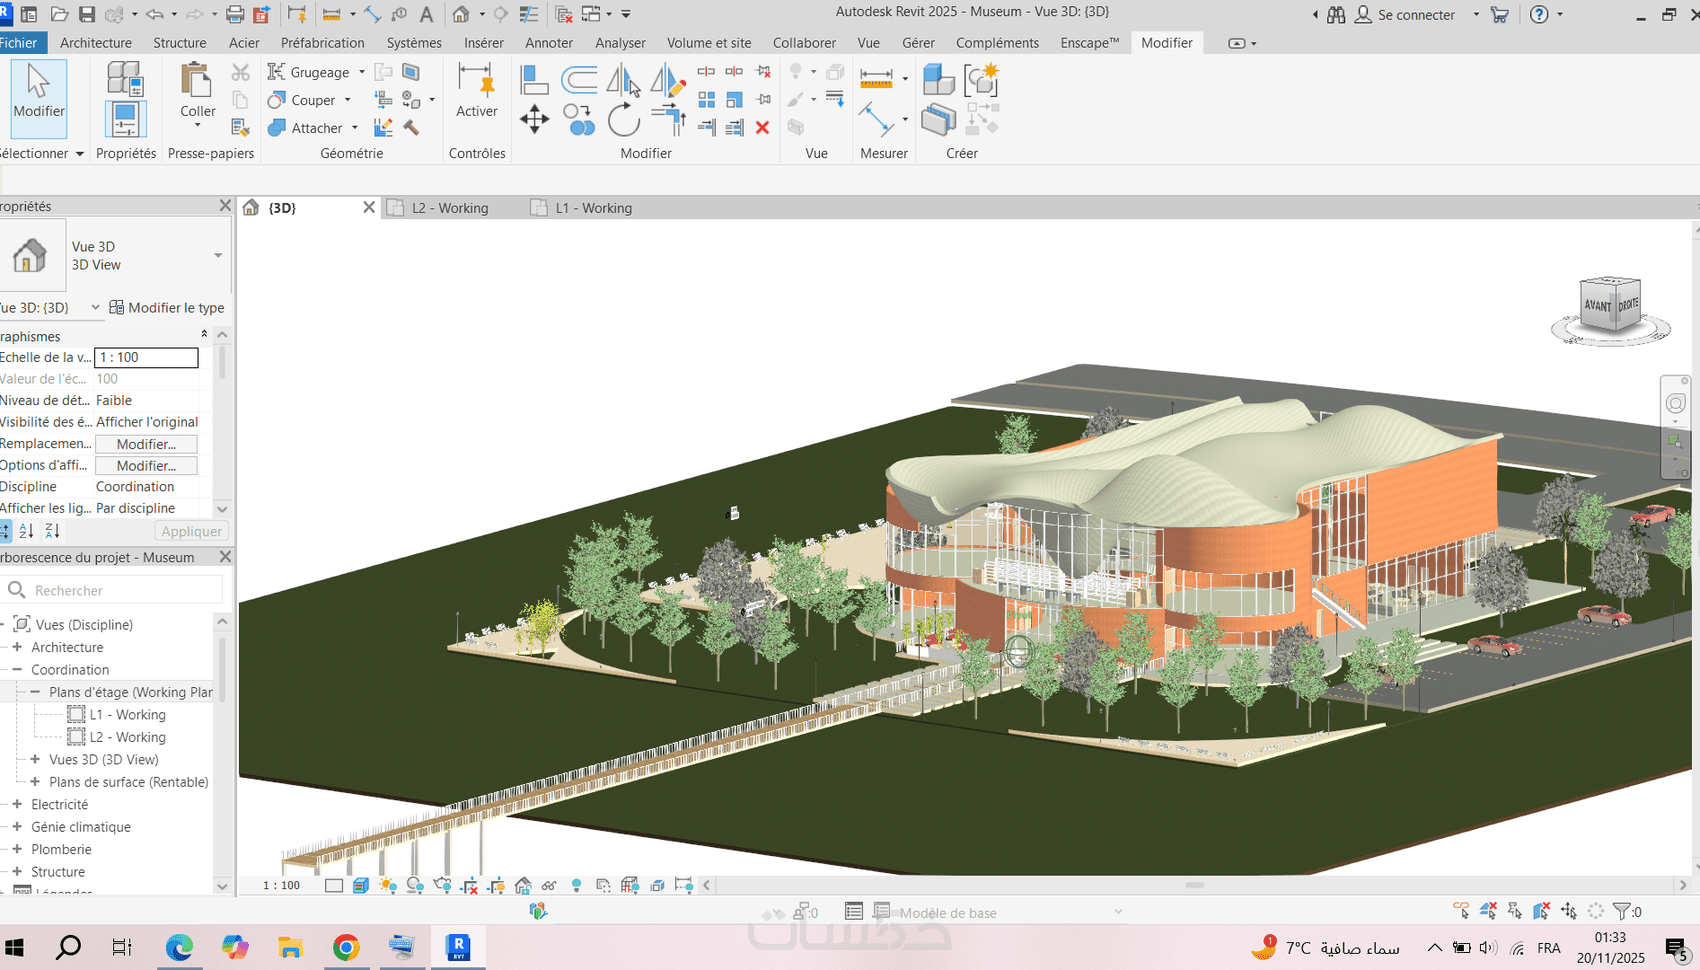Viewport: 1700px width, 970px height.
Task: Click the red Delete X icon
Action: click(762, 127)
